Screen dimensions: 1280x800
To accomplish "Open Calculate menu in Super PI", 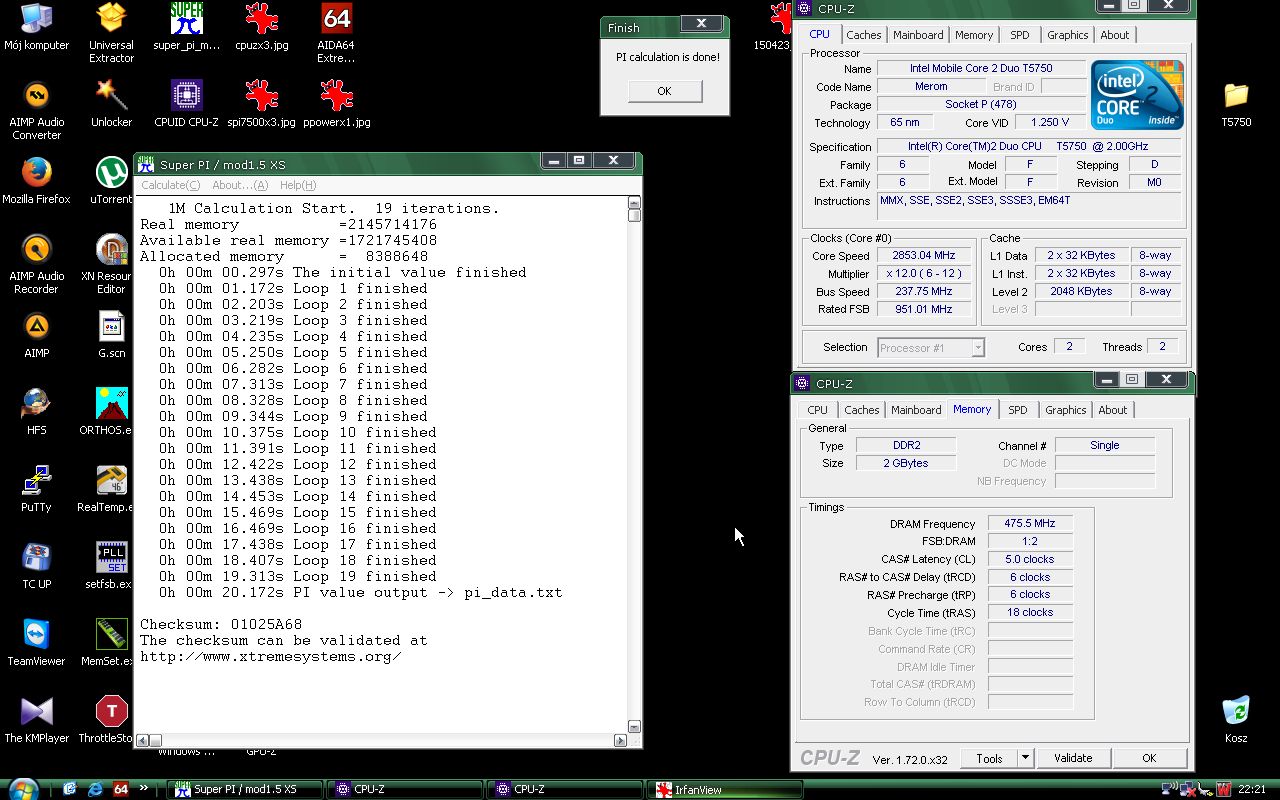I will 170,185.
